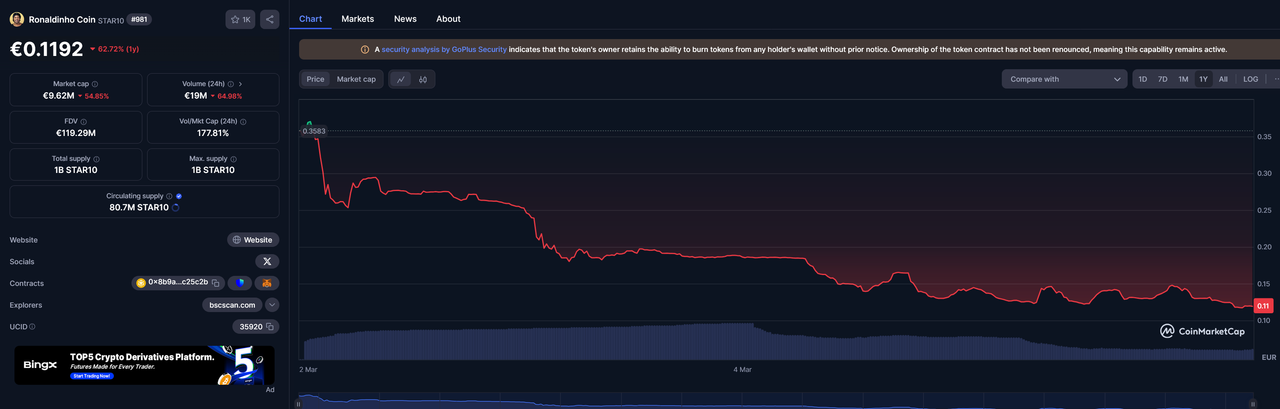The image size is (1280, 409).
Task: Switch to line chart view icon
Action: click(x=400, y=79)
